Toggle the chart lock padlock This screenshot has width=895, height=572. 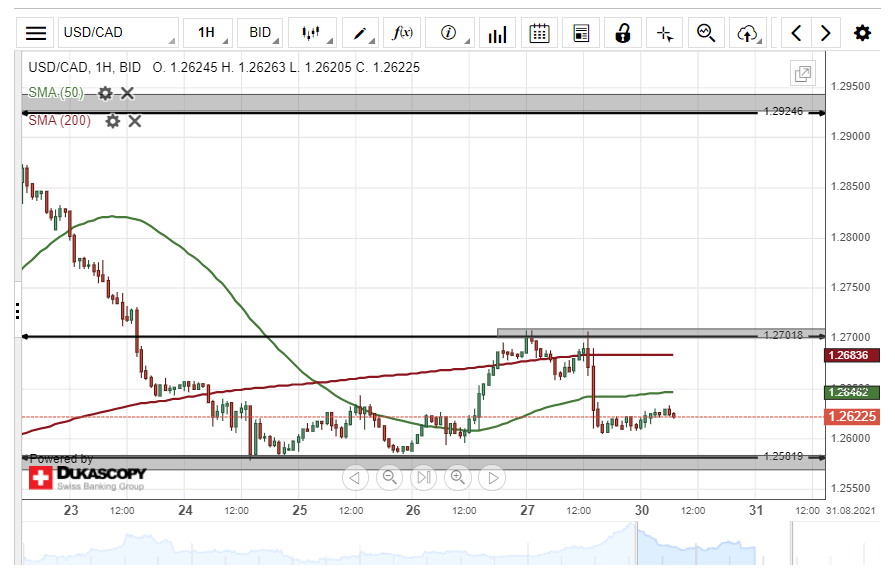coord(623,33)
